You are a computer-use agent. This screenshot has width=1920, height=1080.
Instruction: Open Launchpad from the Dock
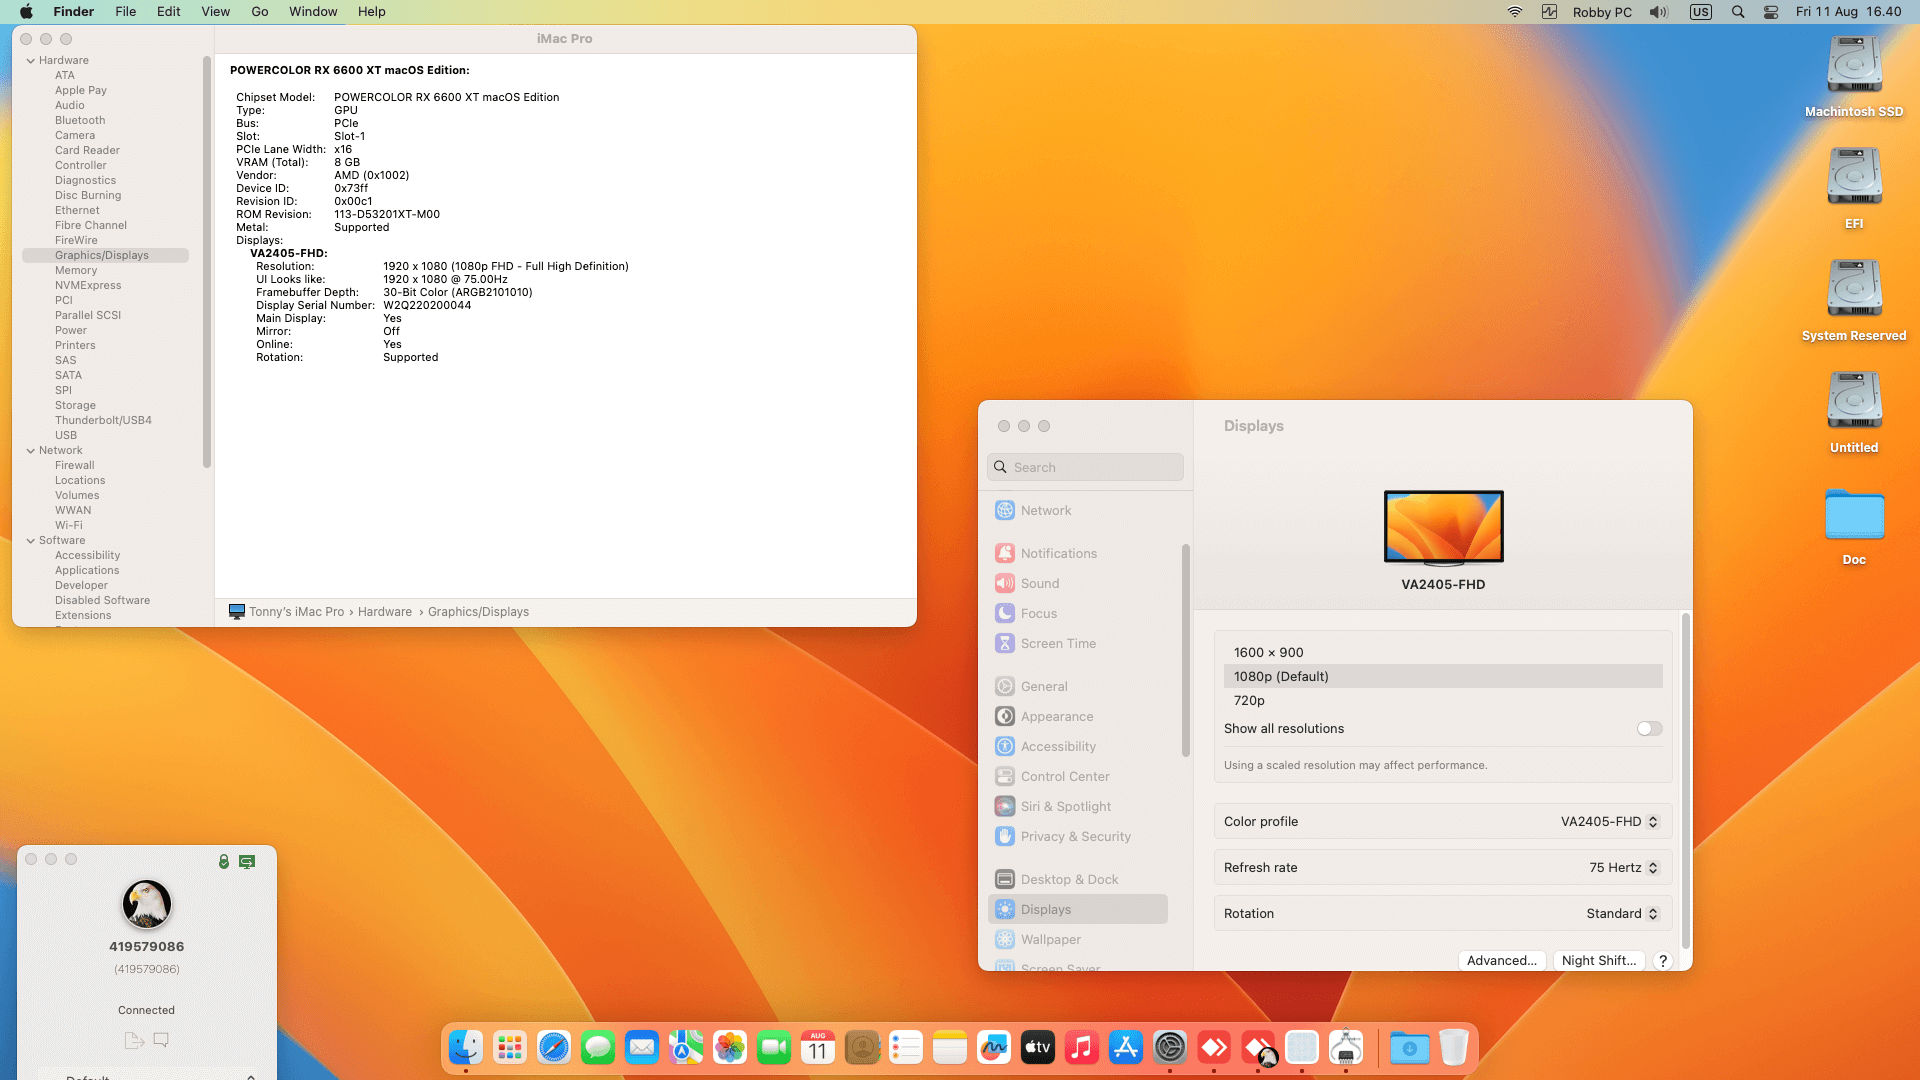(510, 1047)
